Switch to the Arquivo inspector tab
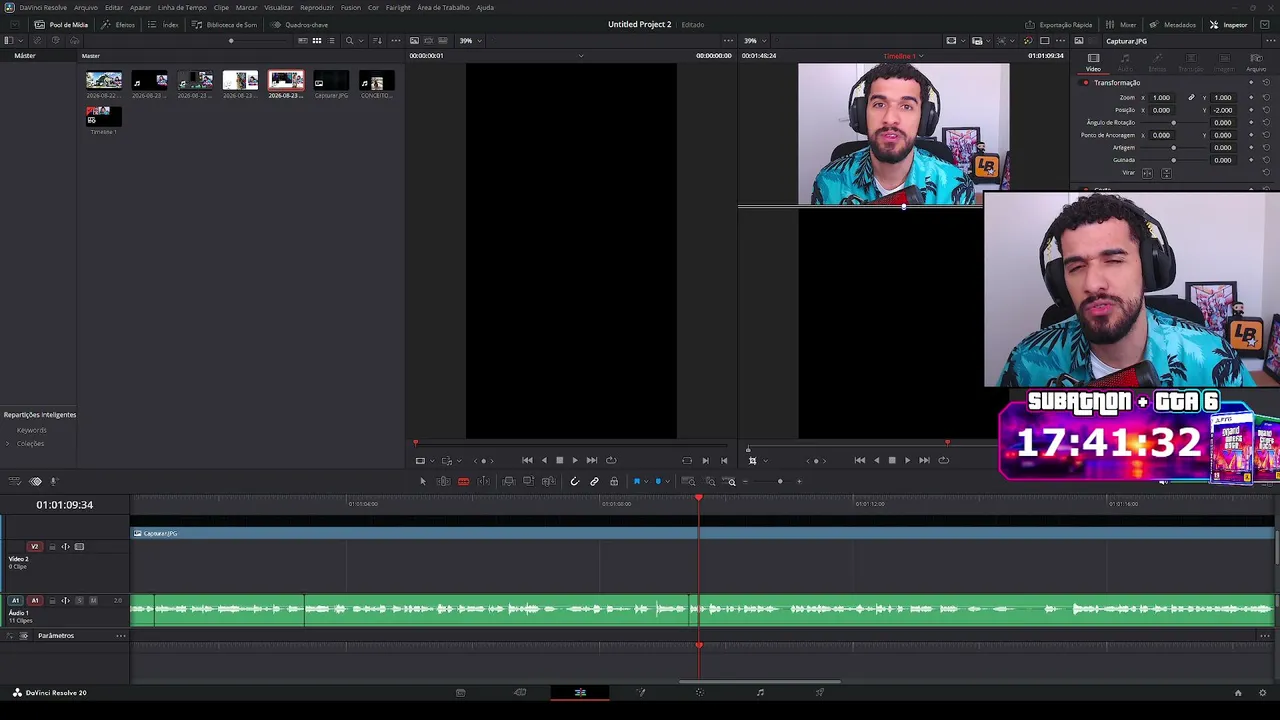The image size is (1280, 720). click(x=1256, y=62)
